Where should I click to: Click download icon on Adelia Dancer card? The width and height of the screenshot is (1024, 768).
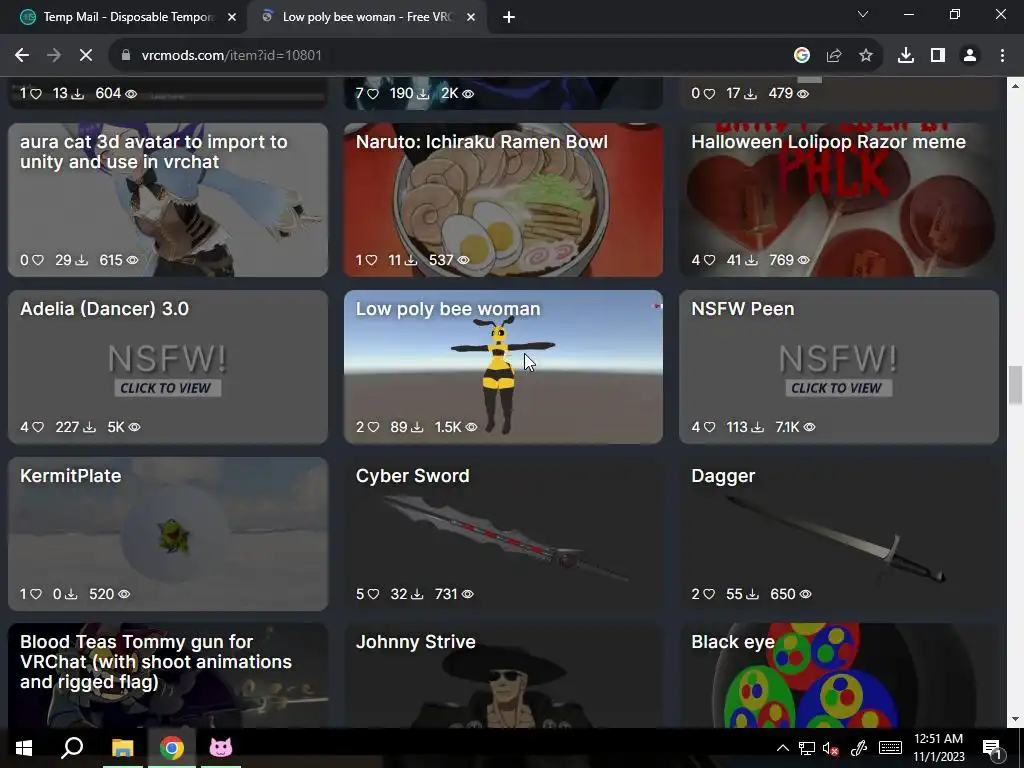tap(89, 427)
